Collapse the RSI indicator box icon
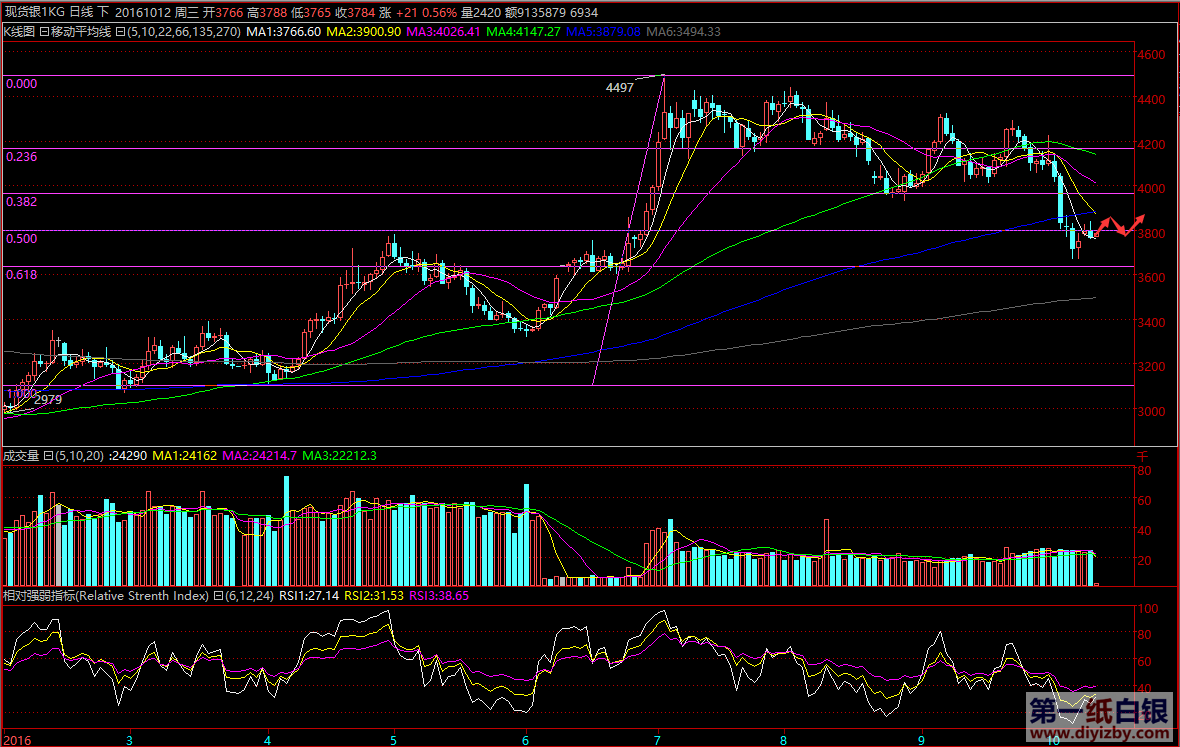1180x747 pixels. [218, 595]
